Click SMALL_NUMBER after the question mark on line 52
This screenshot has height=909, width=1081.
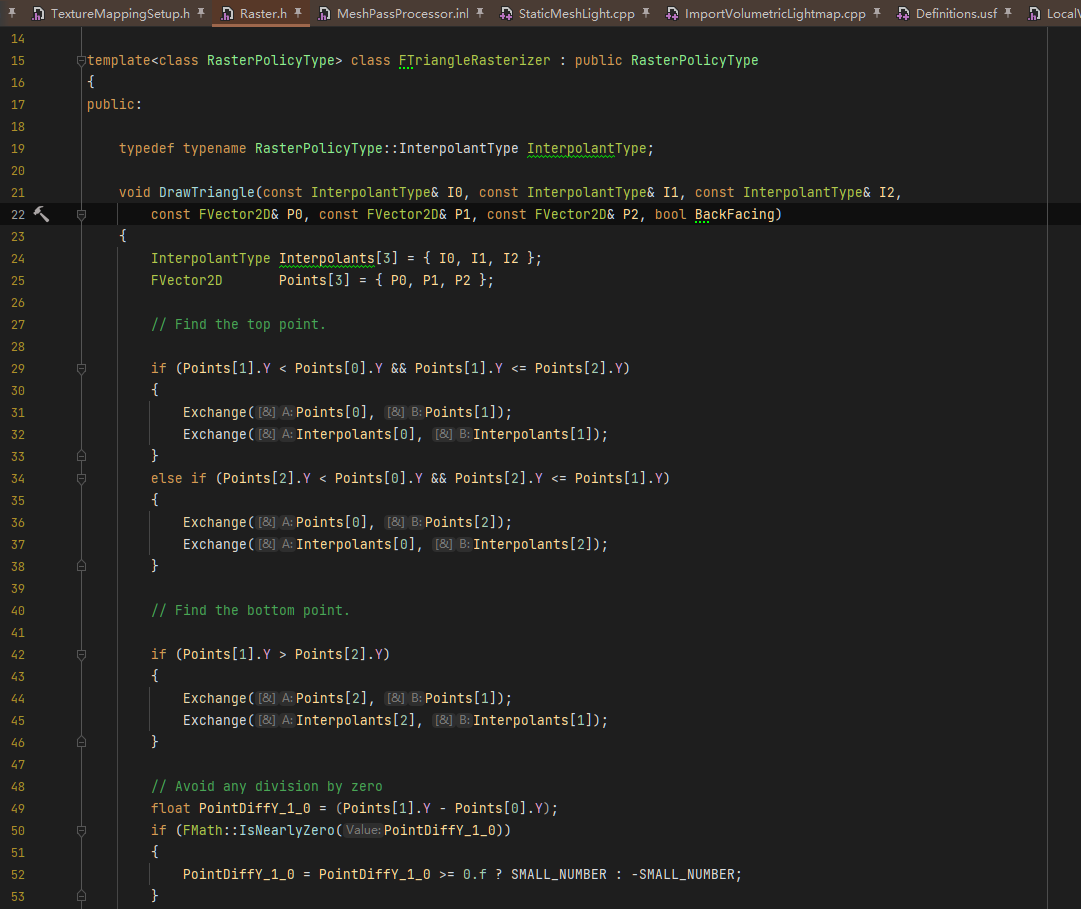559,875
